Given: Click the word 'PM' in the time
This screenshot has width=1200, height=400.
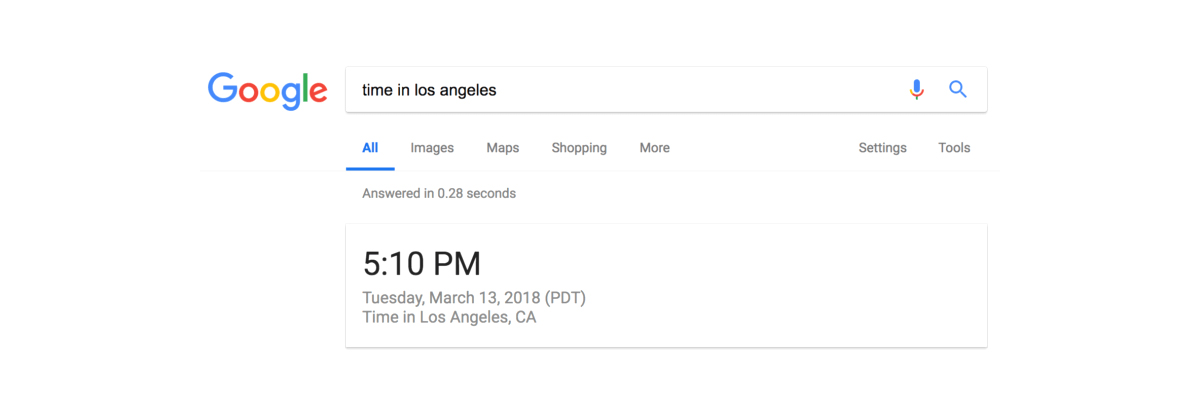Looking at the screenshot, I should 456,264.
